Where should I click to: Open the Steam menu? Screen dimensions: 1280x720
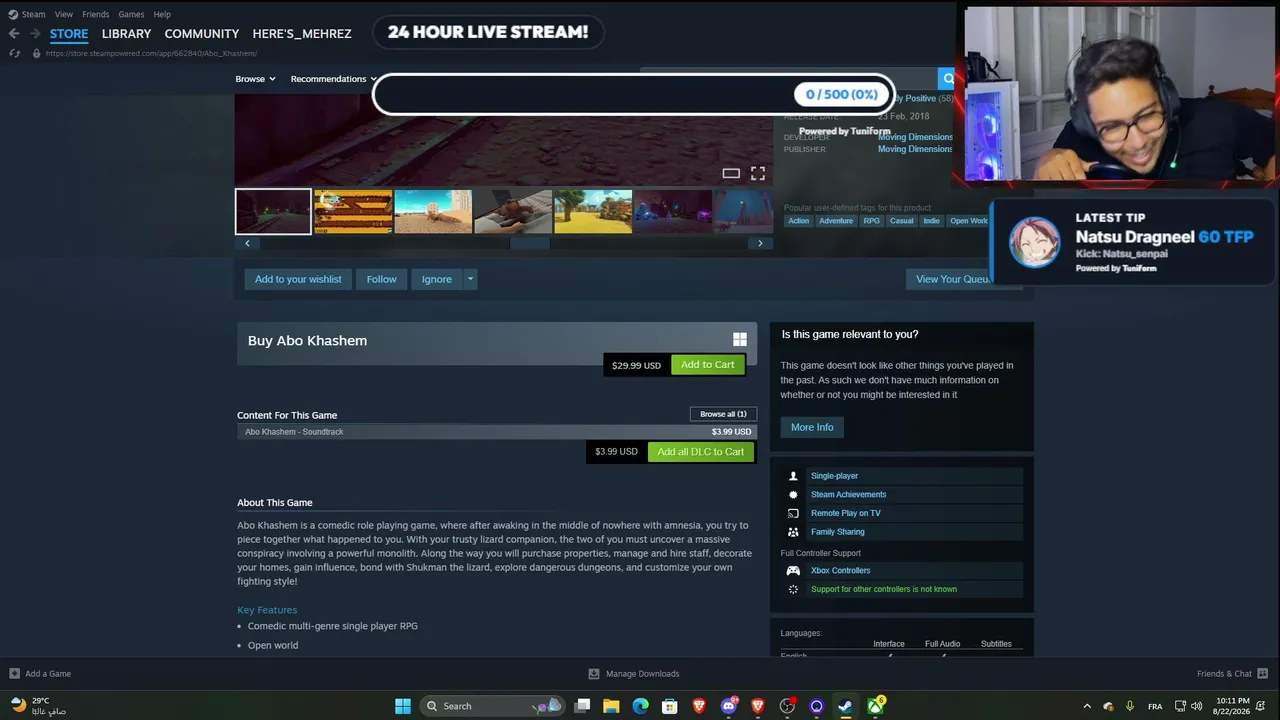(34, 14)
